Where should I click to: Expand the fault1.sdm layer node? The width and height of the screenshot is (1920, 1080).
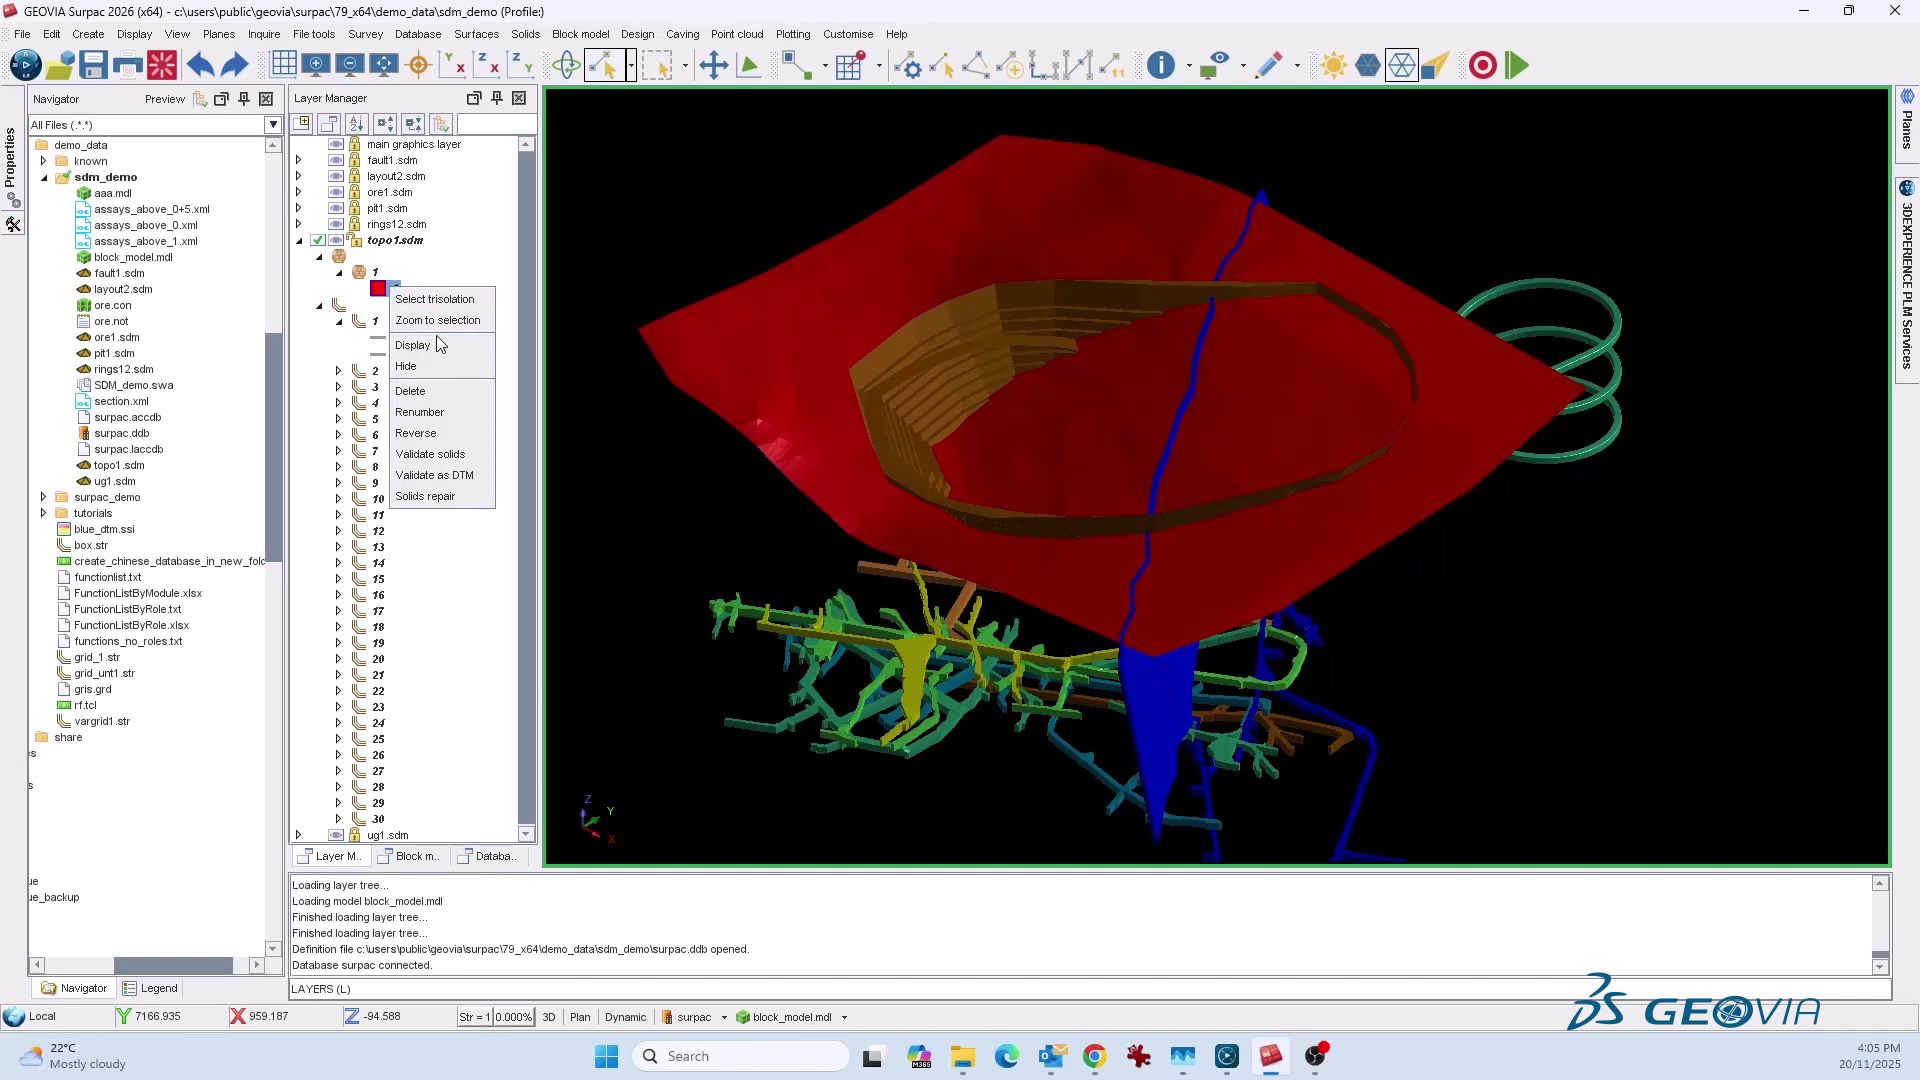298,161
